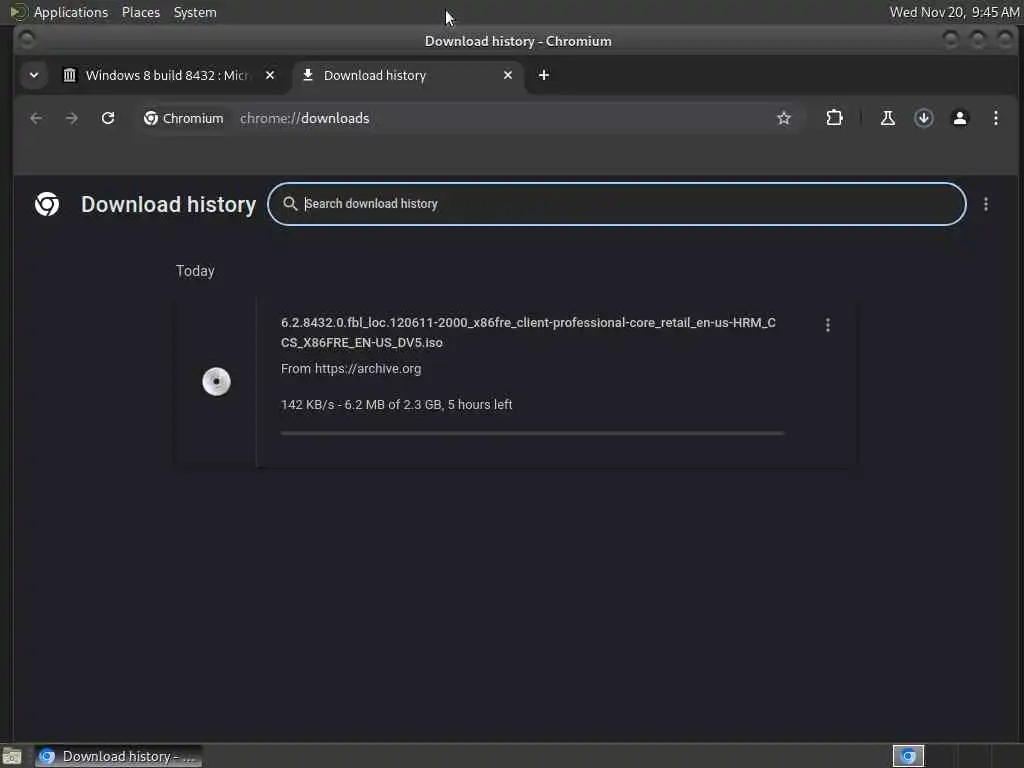The width and height of the screenshot is (1024, 768).
Task: Open the Extensions puzzle icon
Action: tap(834, 118)
